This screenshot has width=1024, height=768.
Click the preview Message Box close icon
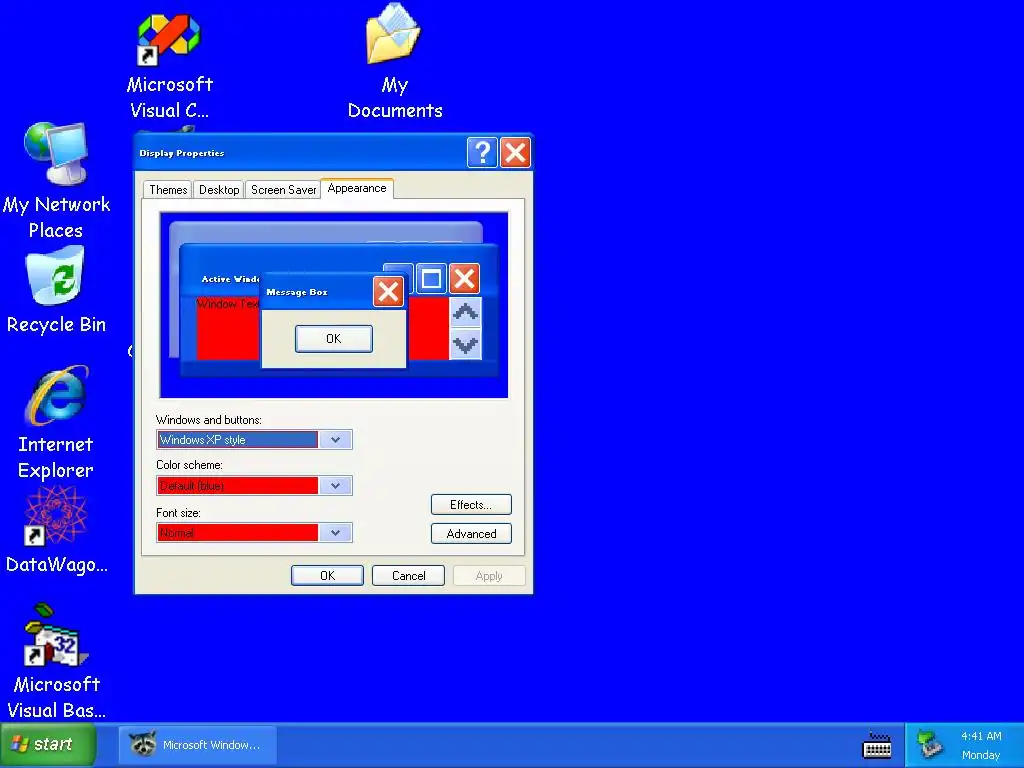[389, 291]
